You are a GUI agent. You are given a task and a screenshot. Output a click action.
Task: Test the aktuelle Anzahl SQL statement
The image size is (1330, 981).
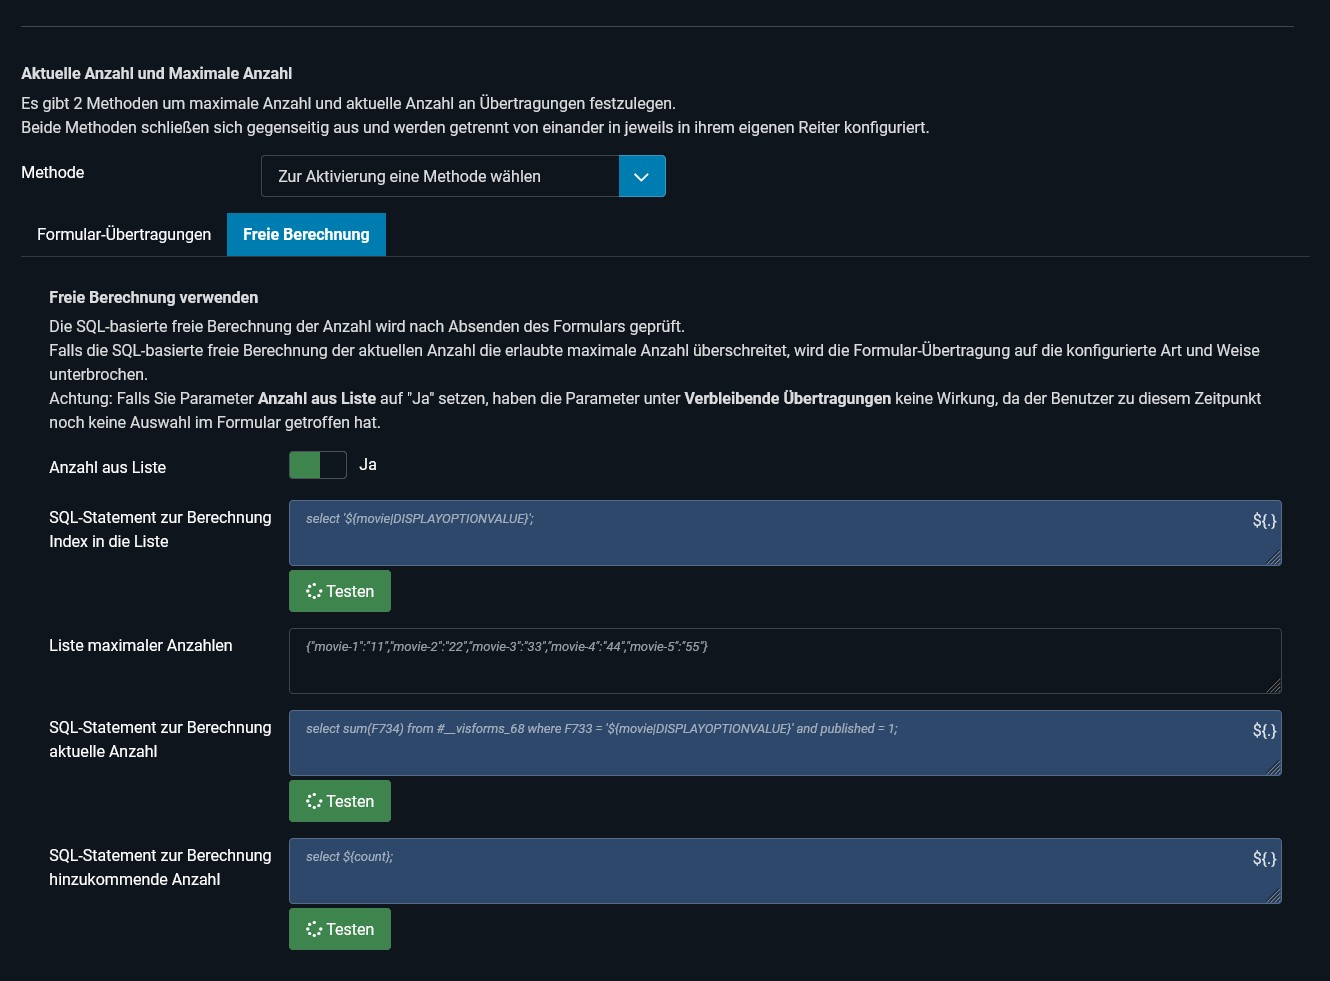(x=340, y=802)
